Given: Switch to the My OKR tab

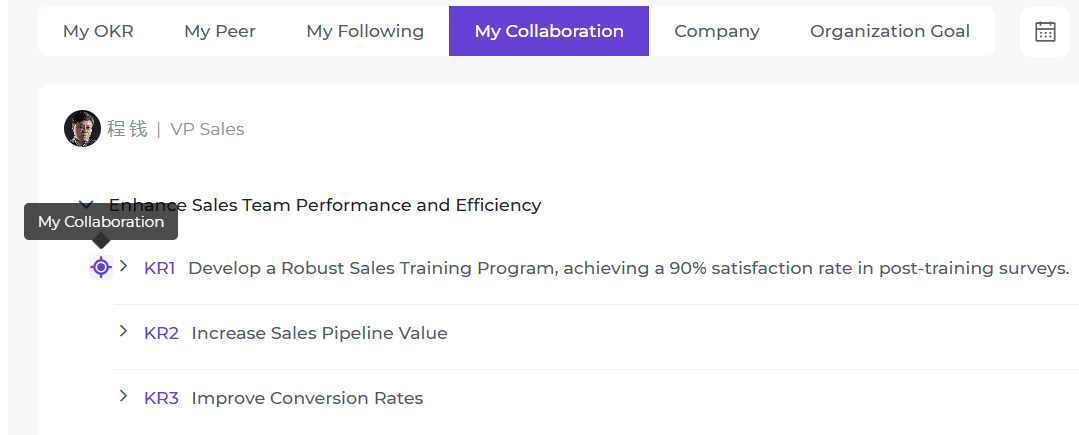Looking at the screenshot, I should coord(98,31).
